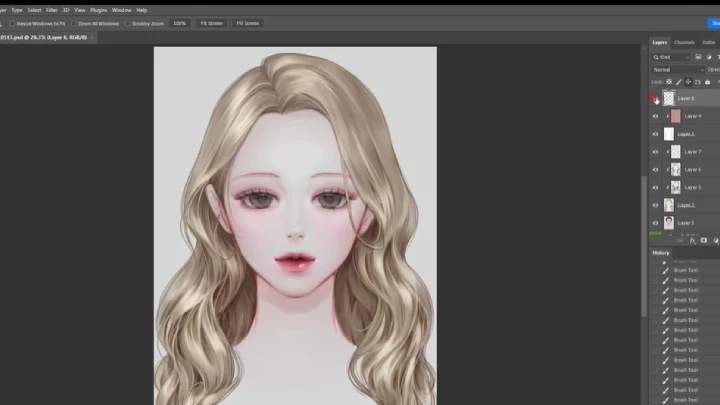Image resolution: width=720 pixels, height=405 pixels.
Task: Click the lock transparent pixels icon
Action: pyautogui.click(x=670, y=82)
